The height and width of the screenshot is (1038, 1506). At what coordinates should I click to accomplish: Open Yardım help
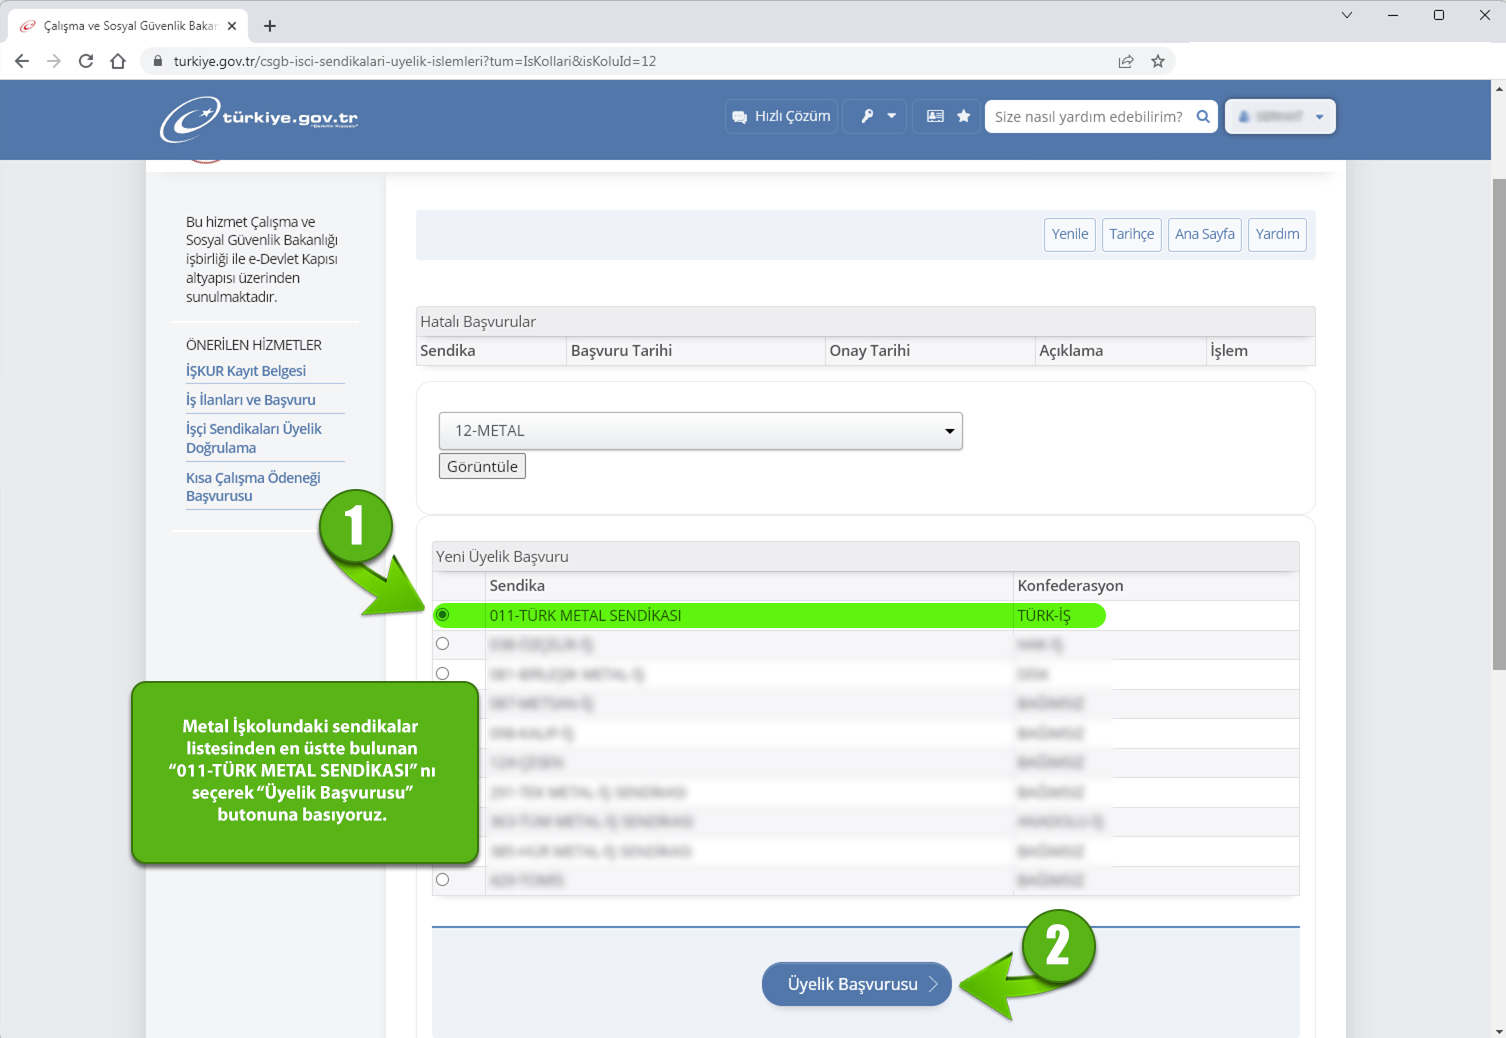(x=1278, y=234)
